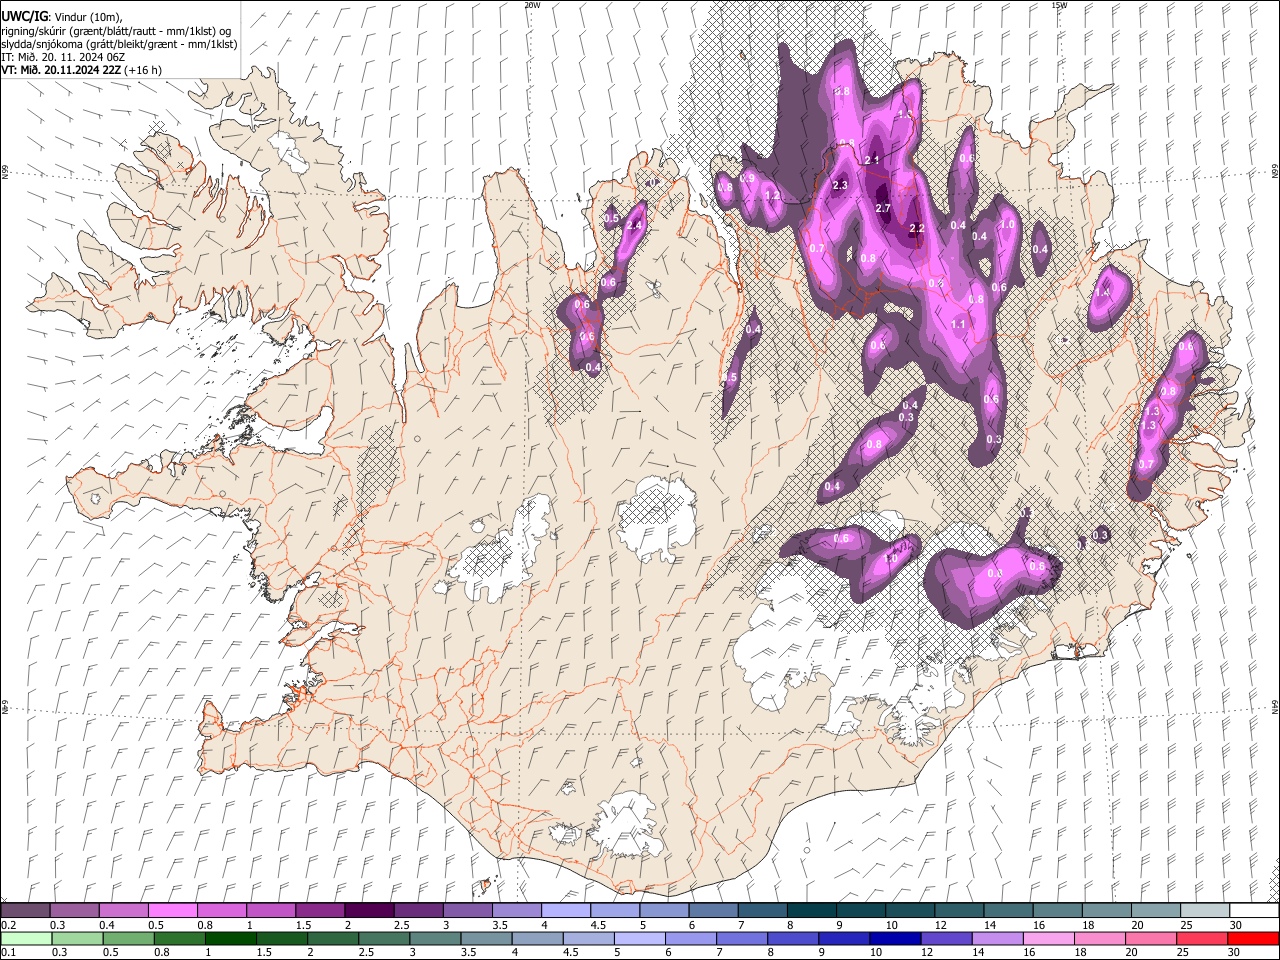Click the 'UWC/IG: Vindur (10m)' title text
Screen dimensions: 1280x960
tap(62, 16)
